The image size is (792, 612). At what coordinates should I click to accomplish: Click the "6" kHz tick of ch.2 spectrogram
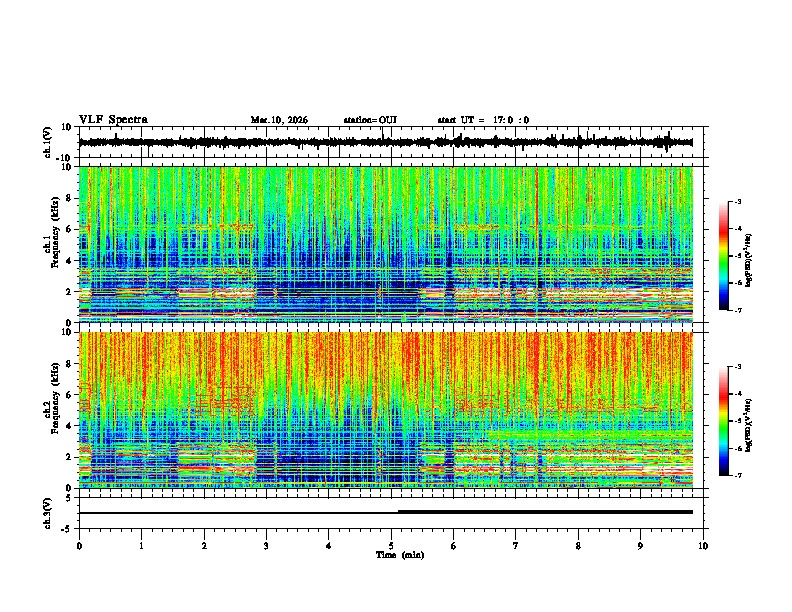(69, 395)
